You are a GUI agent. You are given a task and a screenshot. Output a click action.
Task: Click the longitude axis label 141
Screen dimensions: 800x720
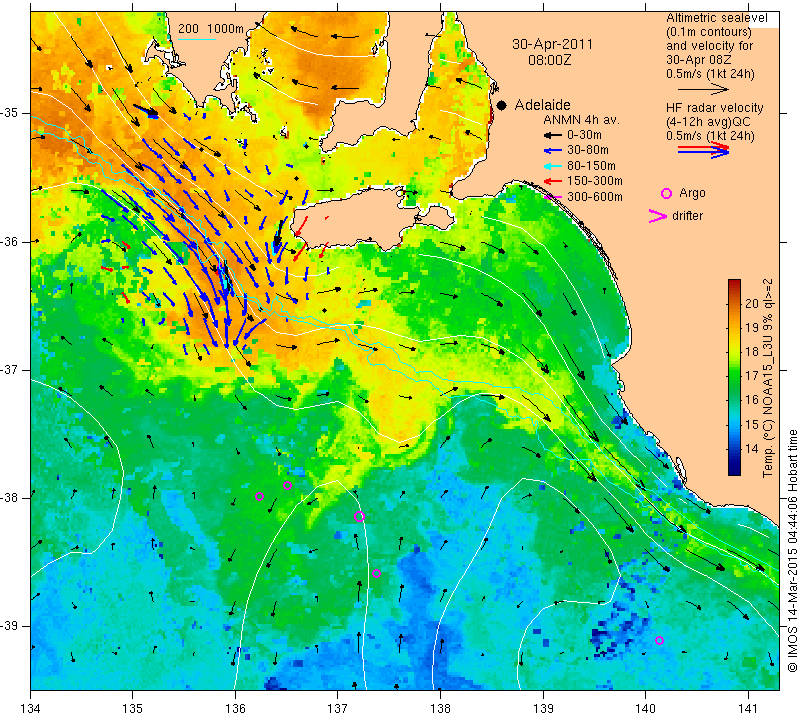point(748,709)
